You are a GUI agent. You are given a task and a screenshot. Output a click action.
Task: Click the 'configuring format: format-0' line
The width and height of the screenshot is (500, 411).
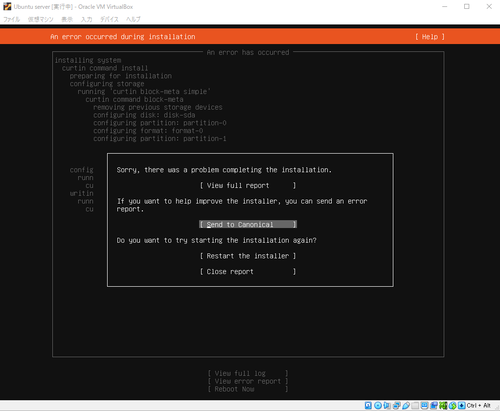pyautogui.click(x=148, y=131)
